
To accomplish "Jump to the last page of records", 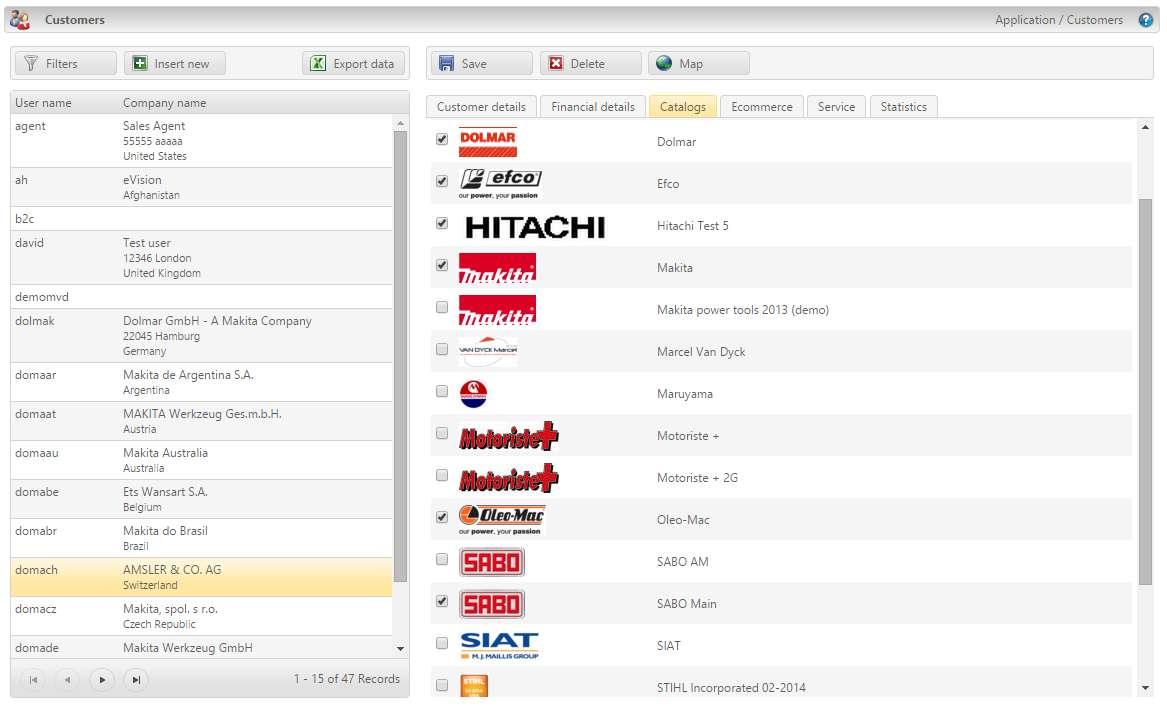I will 134,679.
